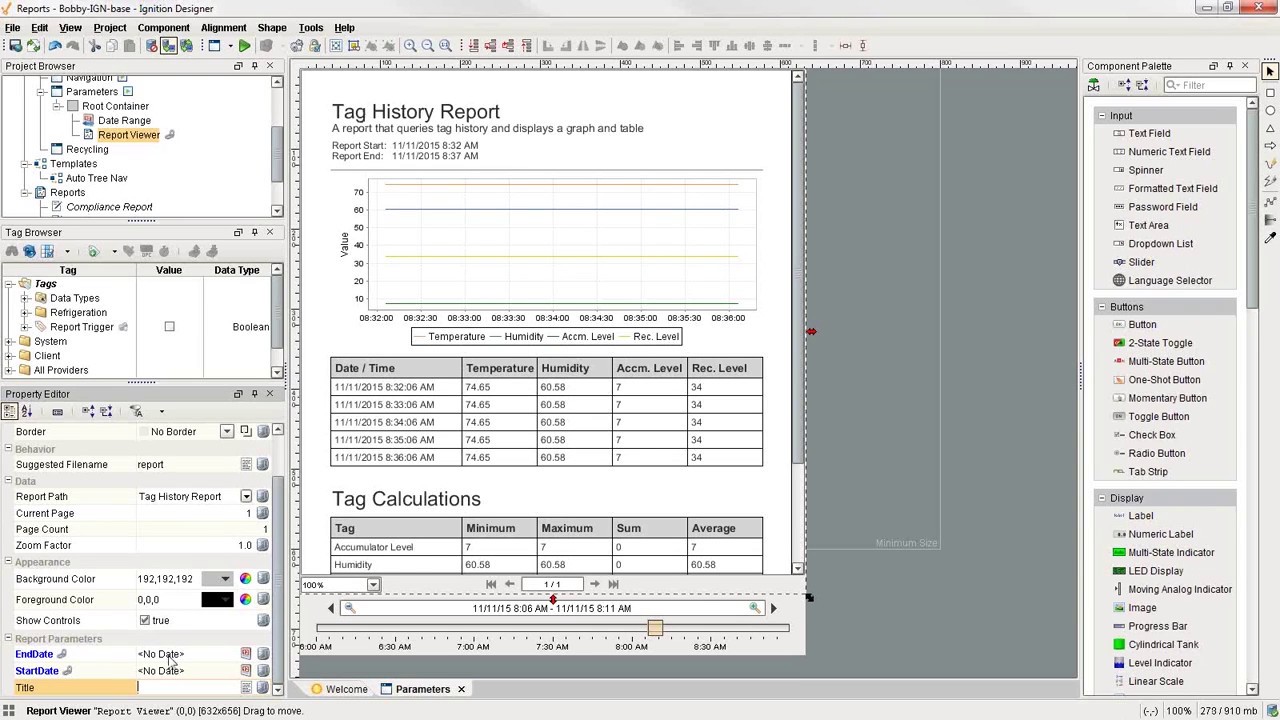Select Date Range in Project Browser
The image size is (1280, 720).
point(124,121)
